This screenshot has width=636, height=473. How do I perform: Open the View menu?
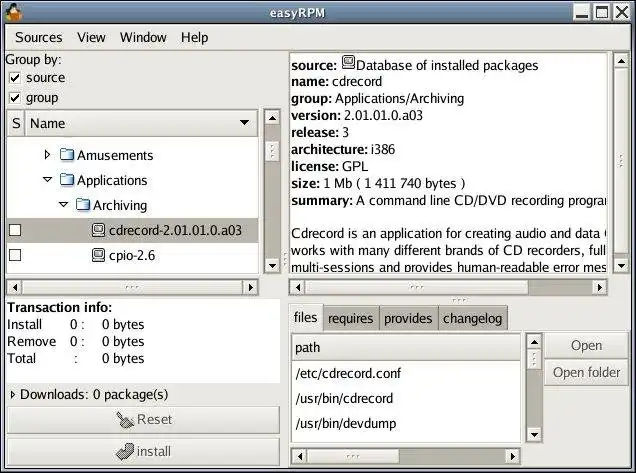pos(91,37)
